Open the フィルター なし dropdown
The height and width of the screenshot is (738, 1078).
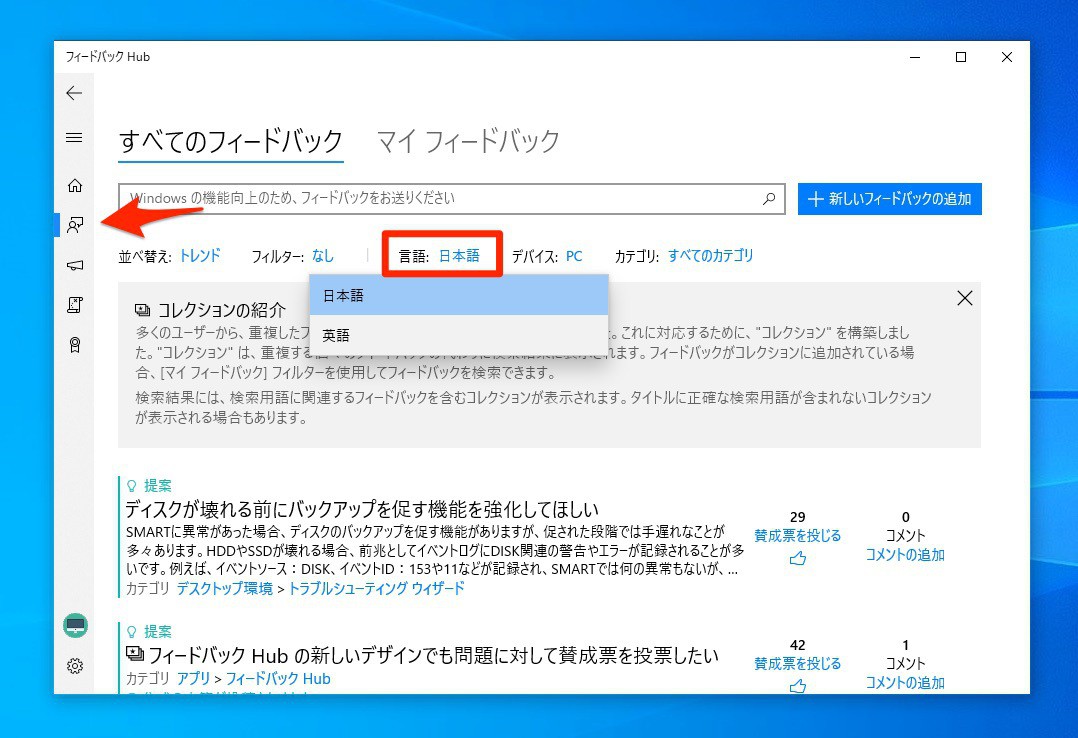(323, 256)
